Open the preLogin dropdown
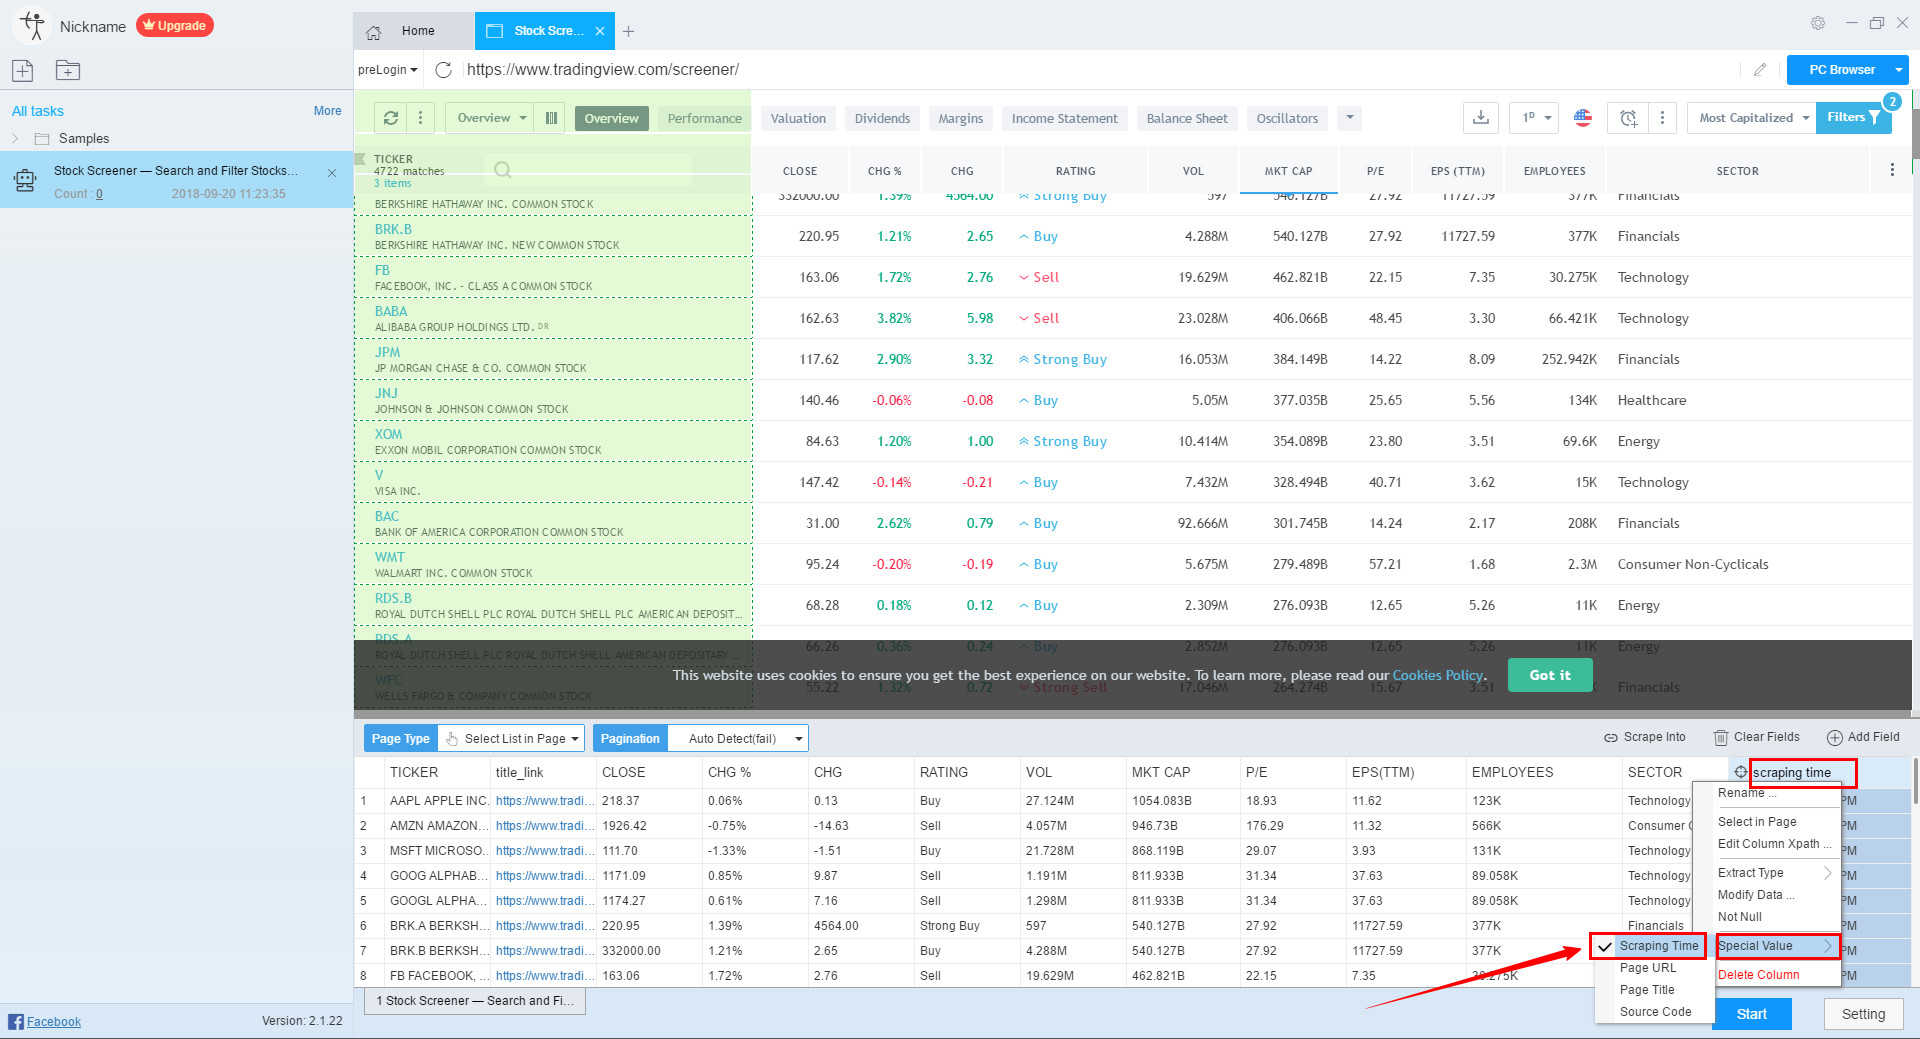Viewport: 1920px width, 1039px height. (386, 69)
